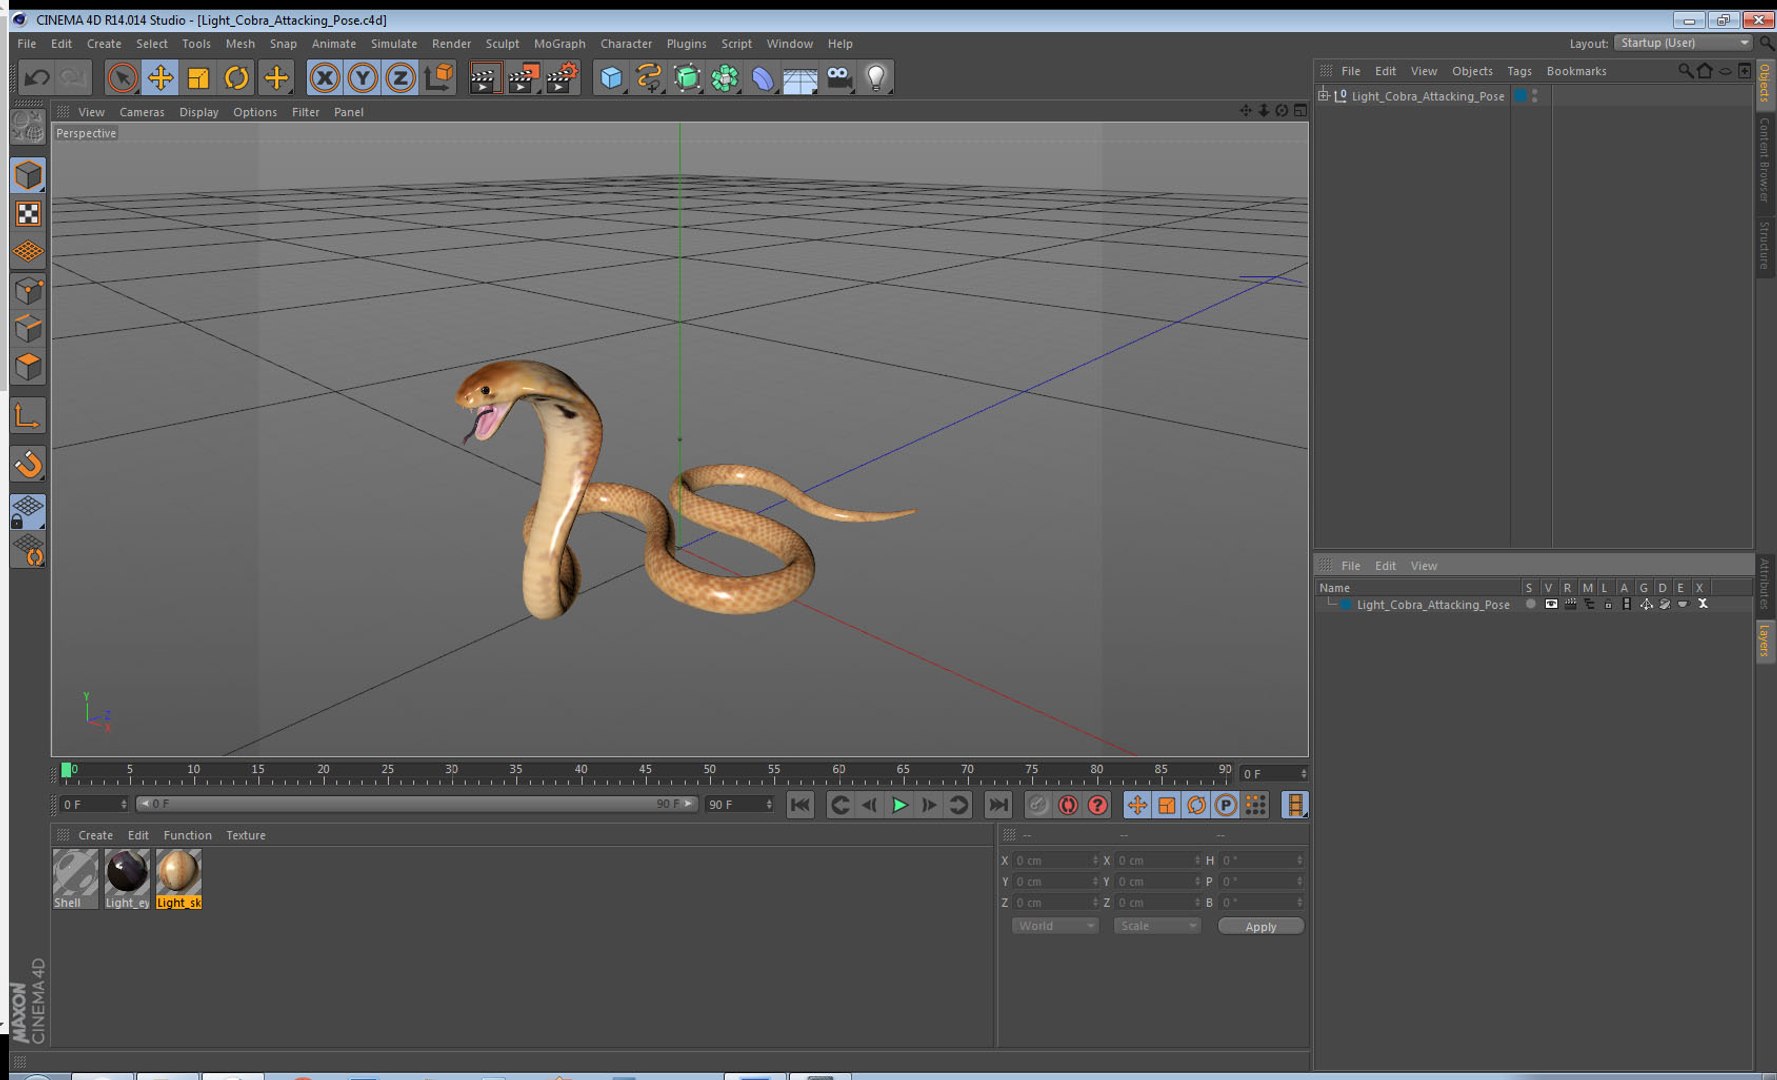Open the Simulate menu
The width and height of the screenshot is (1777, 1080).
coord(394,44)
